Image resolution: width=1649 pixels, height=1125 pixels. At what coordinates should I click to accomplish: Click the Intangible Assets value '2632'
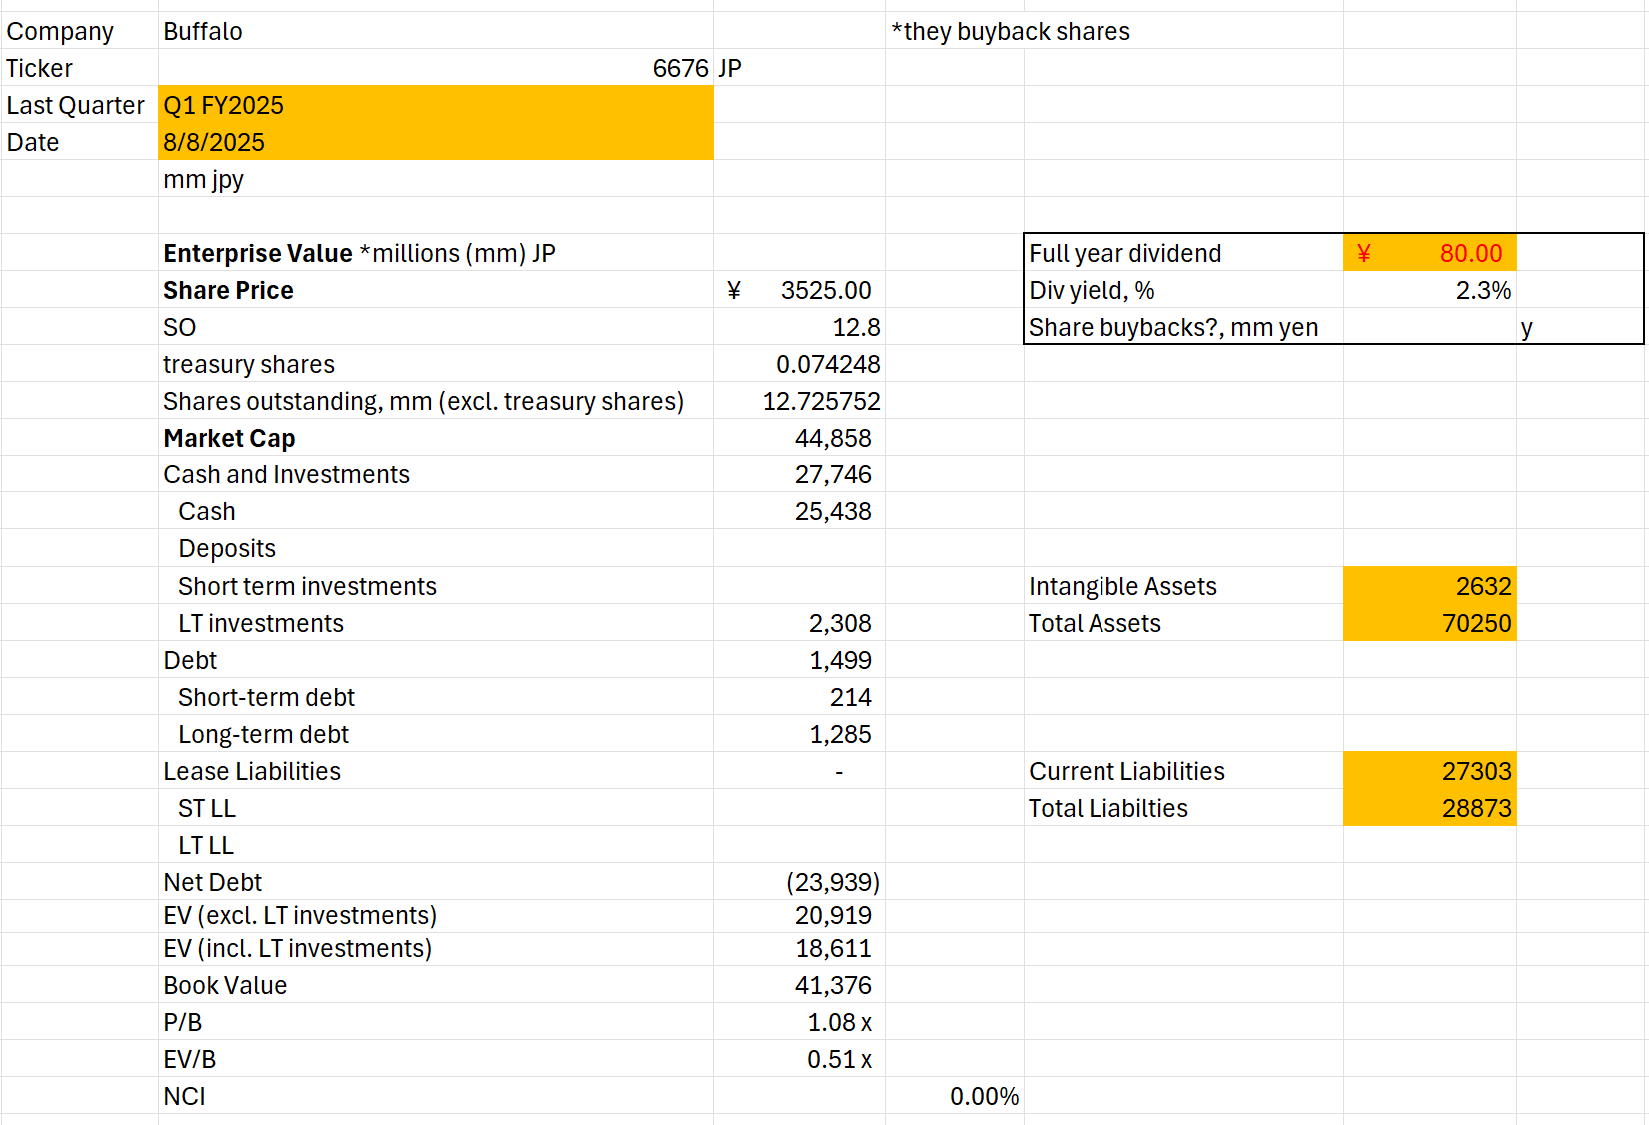tap(1430, 586)
